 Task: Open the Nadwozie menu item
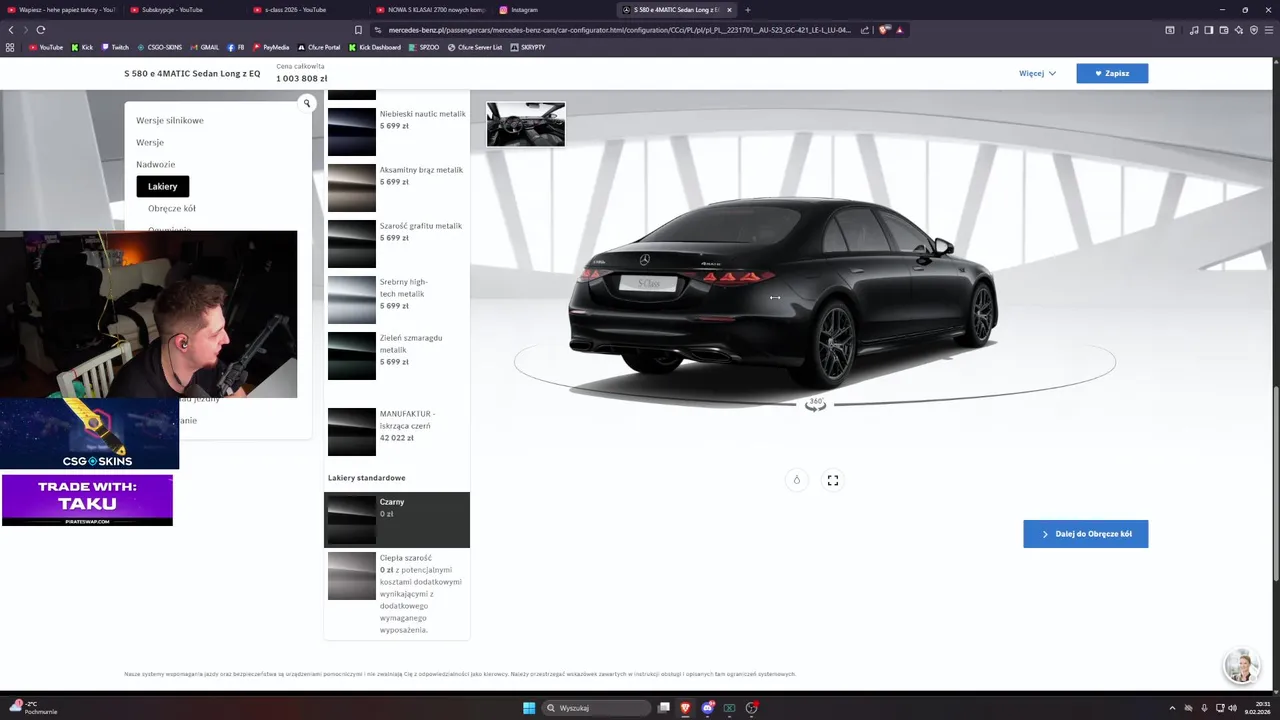pos(156,164)
